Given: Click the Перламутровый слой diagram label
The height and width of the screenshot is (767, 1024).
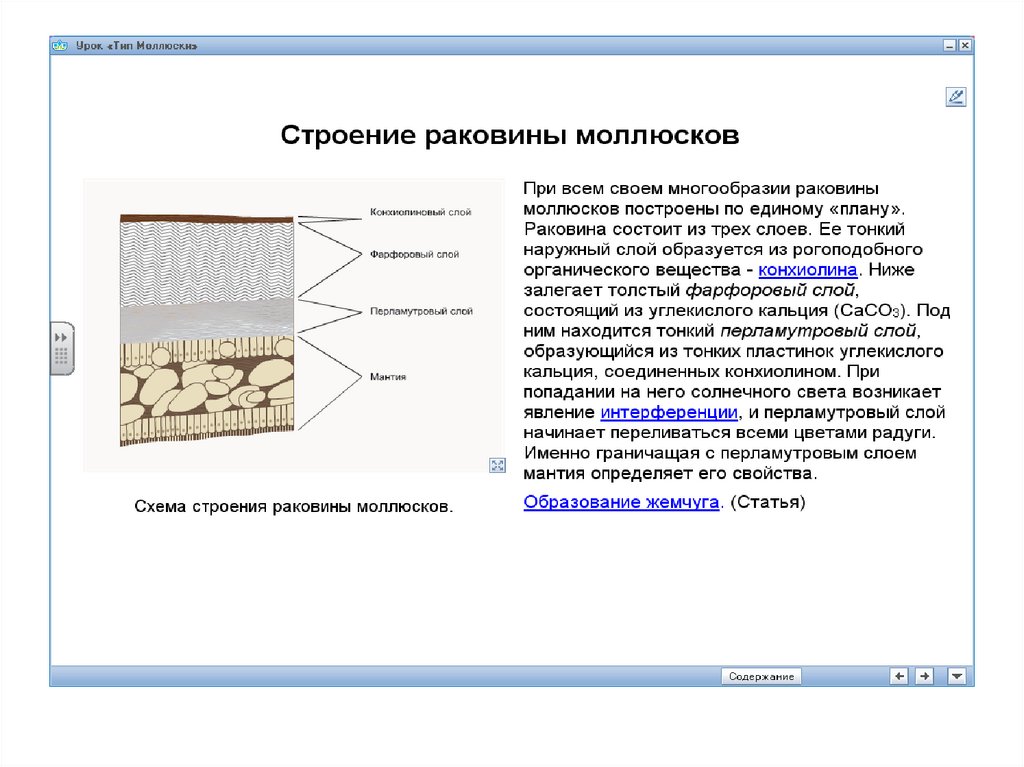Looking at the screenshot, I should (x=420, y=312).
